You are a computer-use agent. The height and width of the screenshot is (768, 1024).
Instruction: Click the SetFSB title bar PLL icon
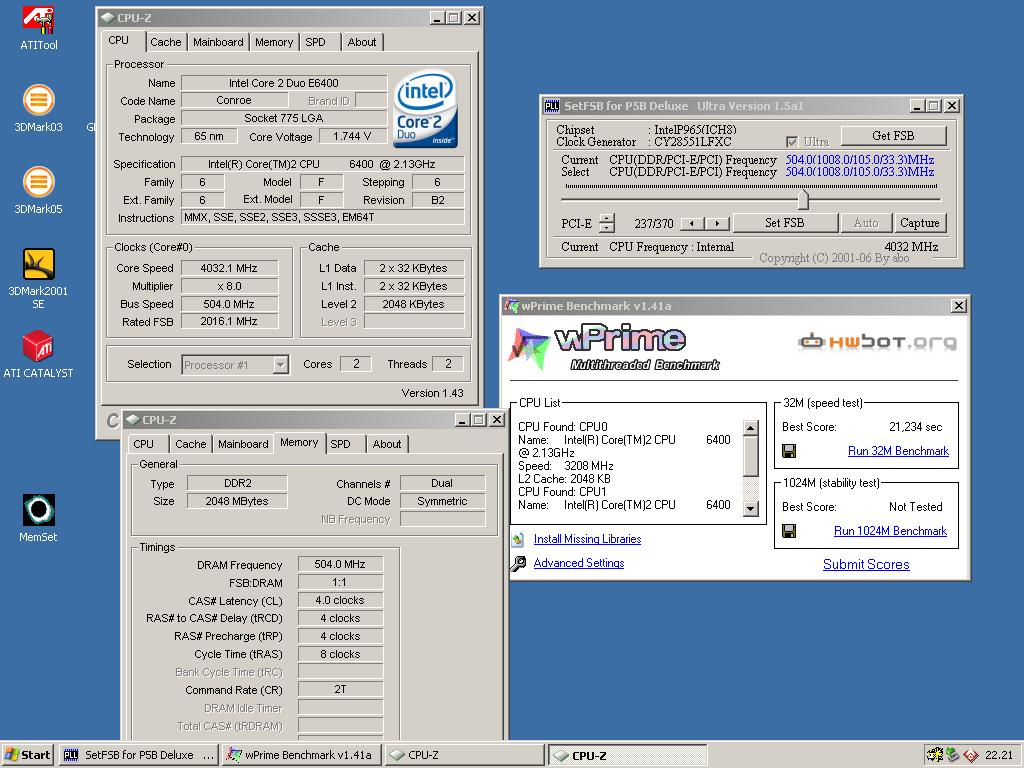[x=552, y=106]
